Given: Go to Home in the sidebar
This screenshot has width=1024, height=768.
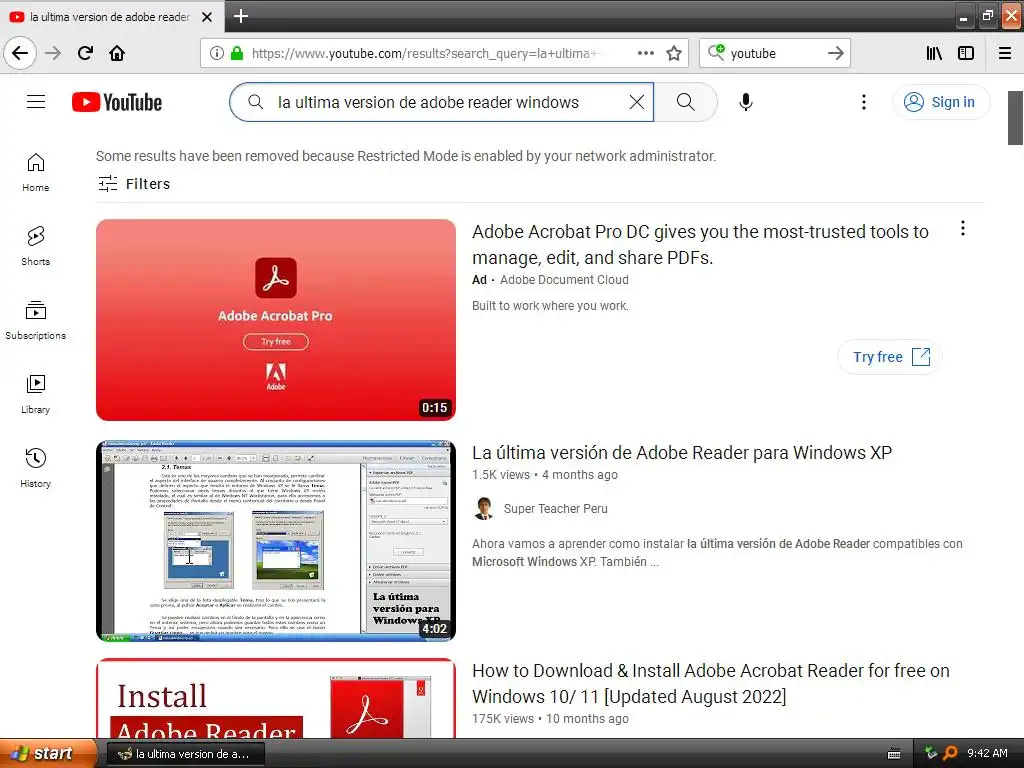Looking at the screenshot, I should coord(35,172).
